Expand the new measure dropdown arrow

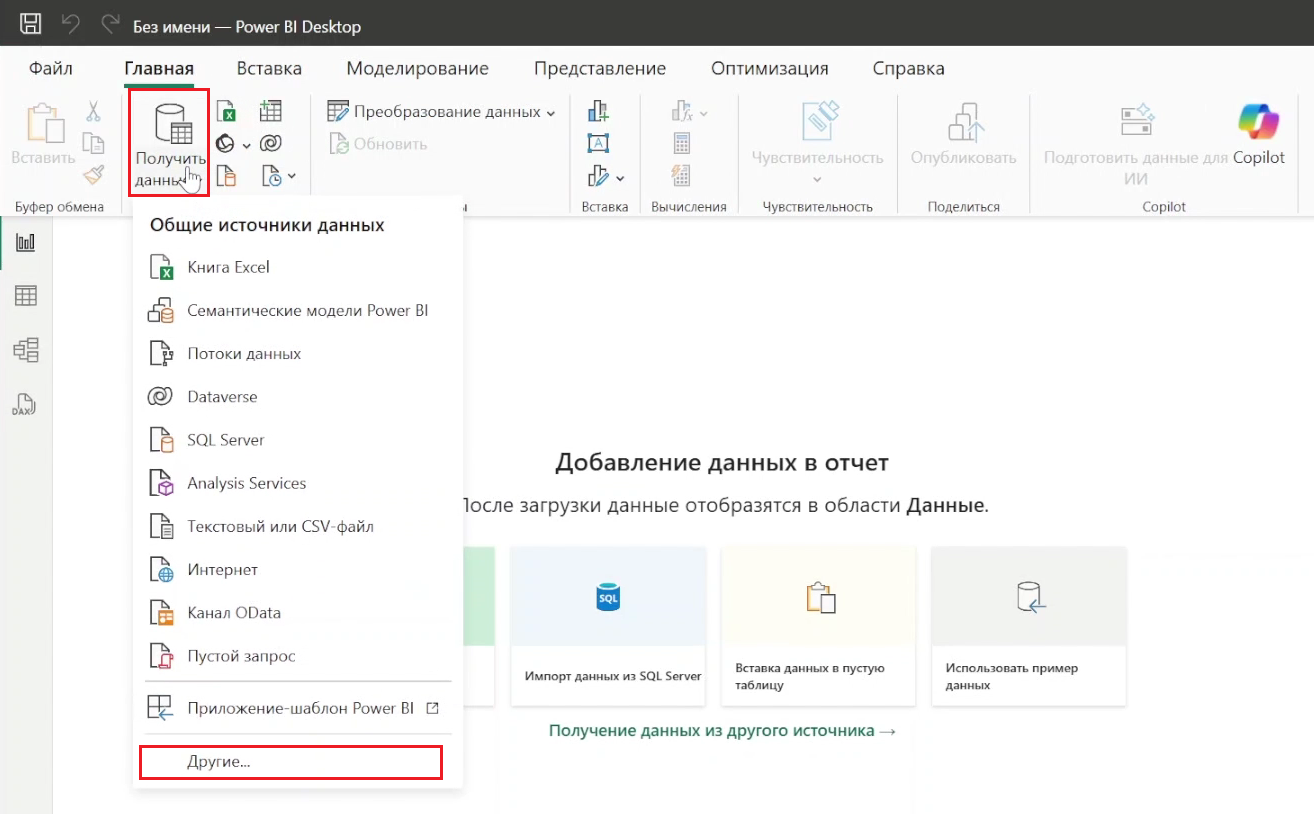(x=703, y=113)
